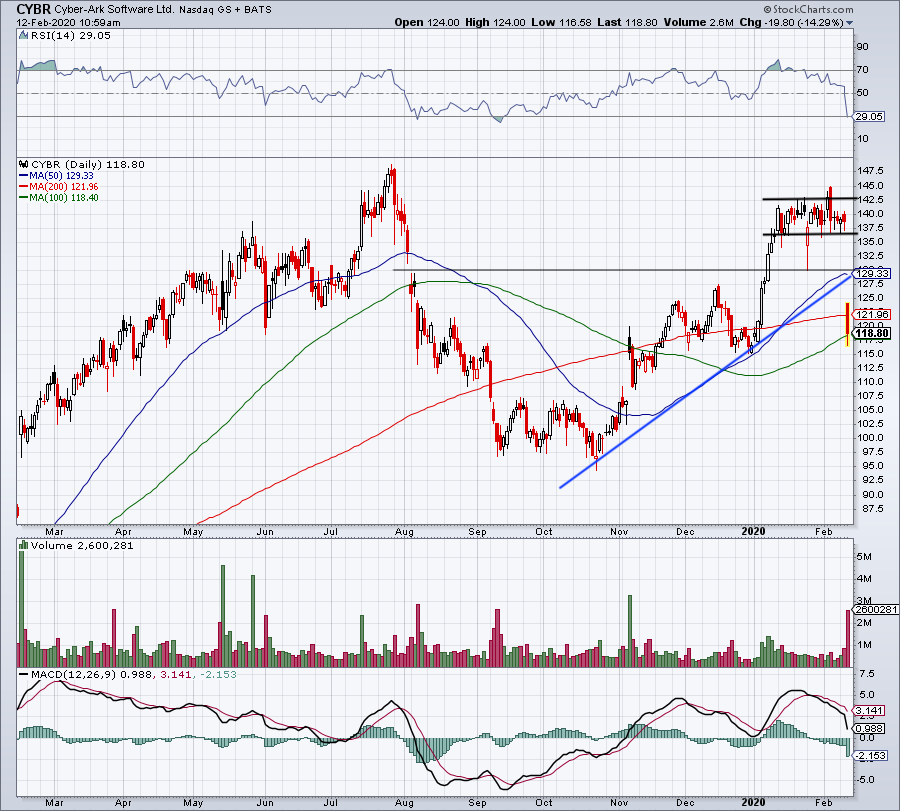This screenshot has height=811, width=900.
Task: Click the Cyber-Ark Software Ltd. company name
Action: point(114,10)
